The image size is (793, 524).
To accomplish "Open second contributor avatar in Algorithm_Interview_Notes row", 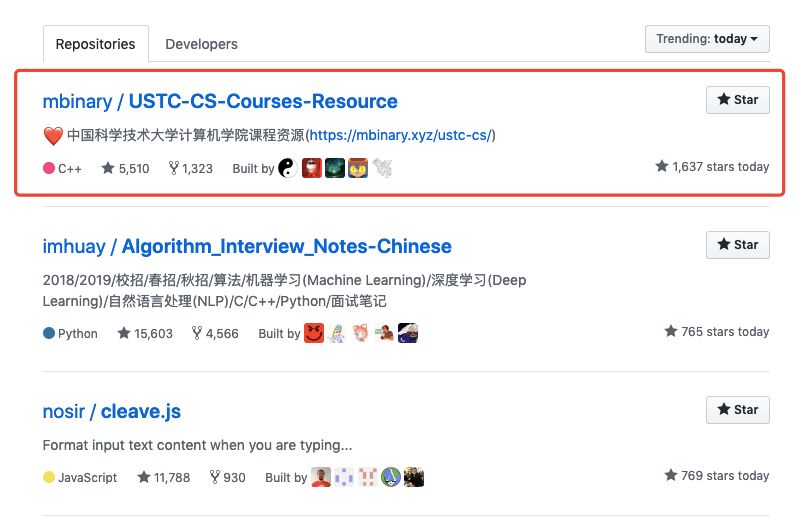I will click(337, 333).
